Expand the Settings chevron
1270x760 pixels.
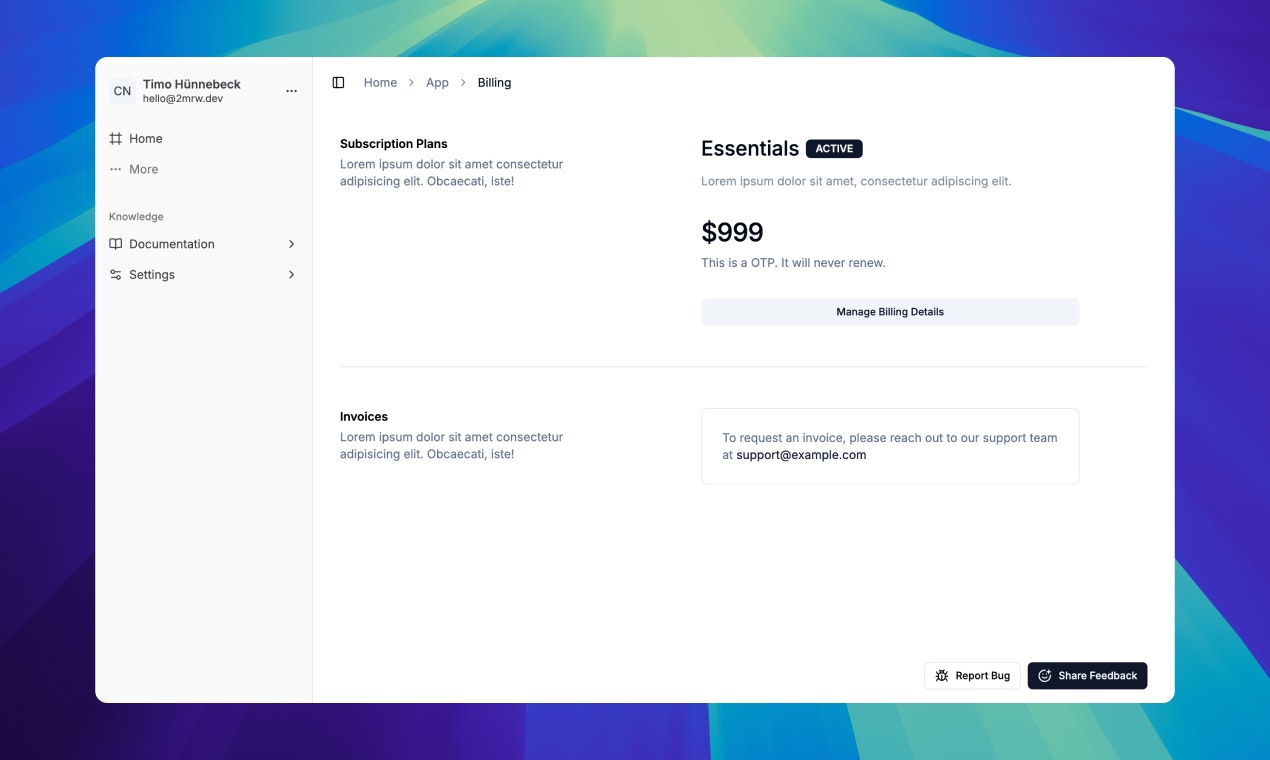coord(291,275)
